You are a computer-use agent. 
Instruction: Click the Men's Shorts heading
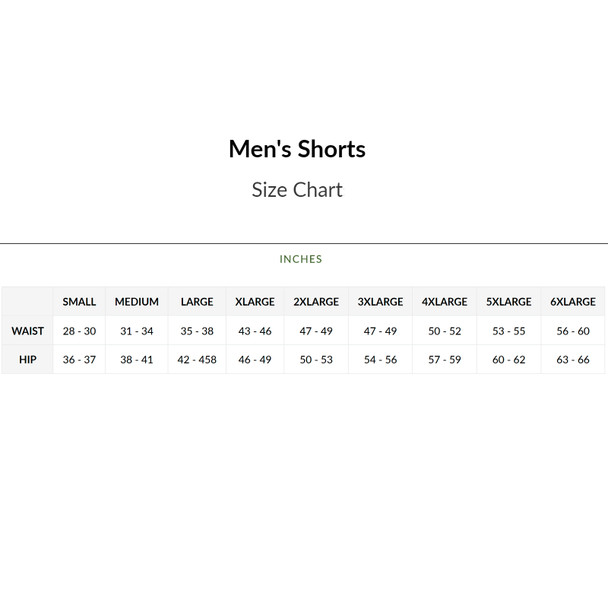tap(297, 150)
